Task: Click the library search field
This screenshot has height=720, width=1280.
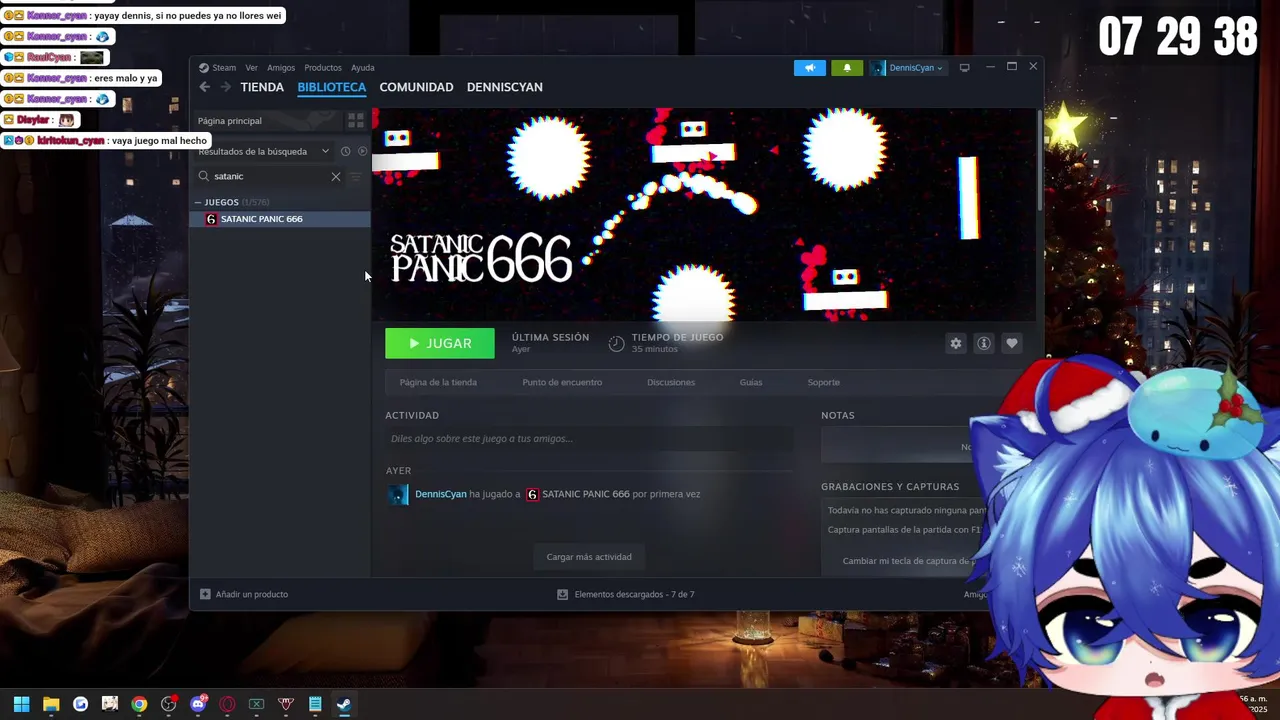Action: pyautogui.click(x=270, y=176)
